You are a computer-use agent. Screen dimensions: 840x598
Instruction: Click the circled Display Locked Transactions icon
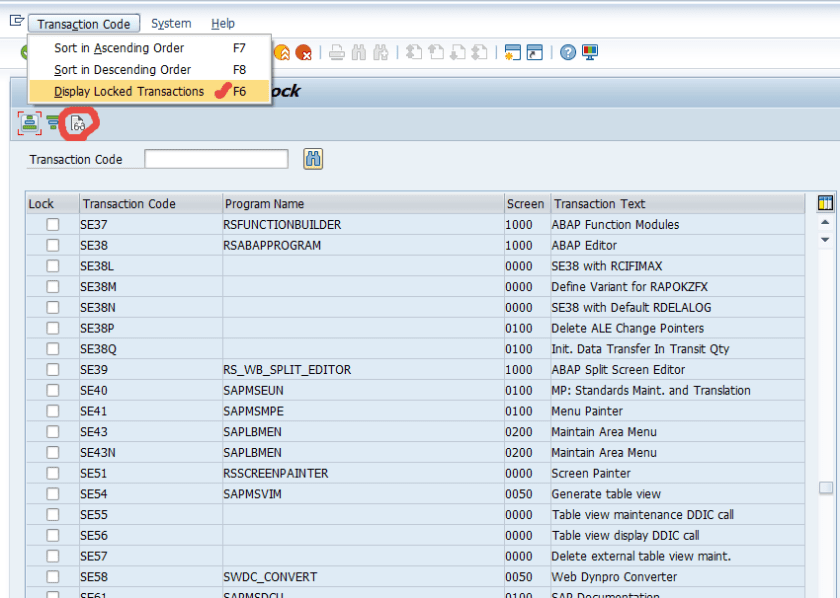(78, 124)
